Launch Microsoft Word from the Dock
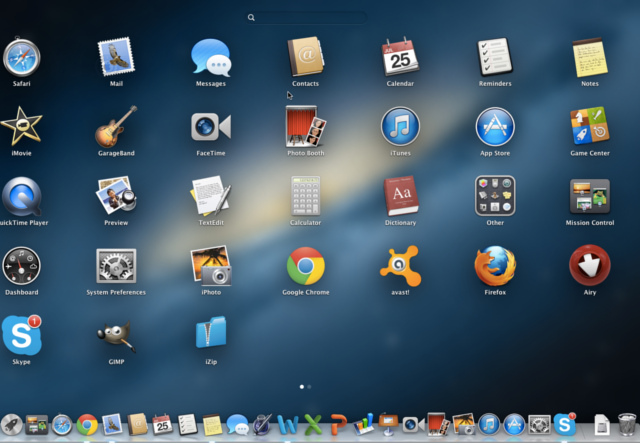Screen dimensions: 640x444 [x=288, y=425]
